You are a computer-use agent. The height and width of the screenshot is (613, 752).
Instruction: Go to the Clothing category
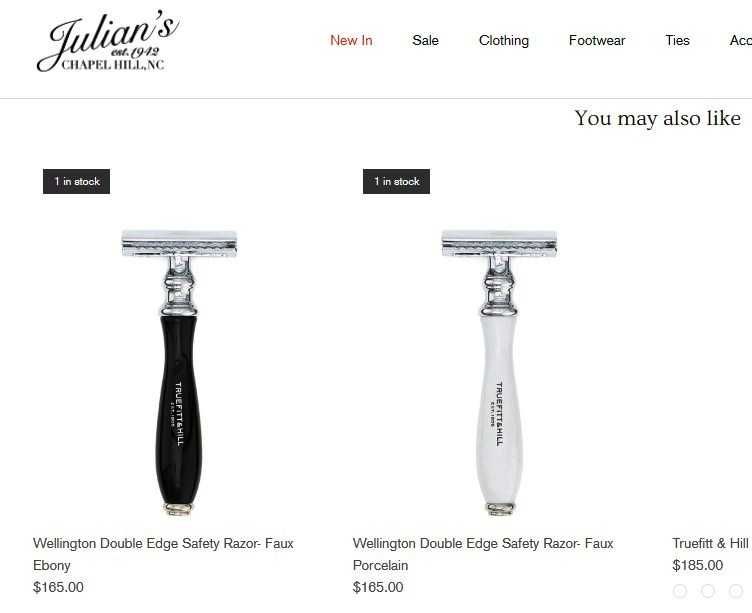pyautogui.click(x=504, y=40)
